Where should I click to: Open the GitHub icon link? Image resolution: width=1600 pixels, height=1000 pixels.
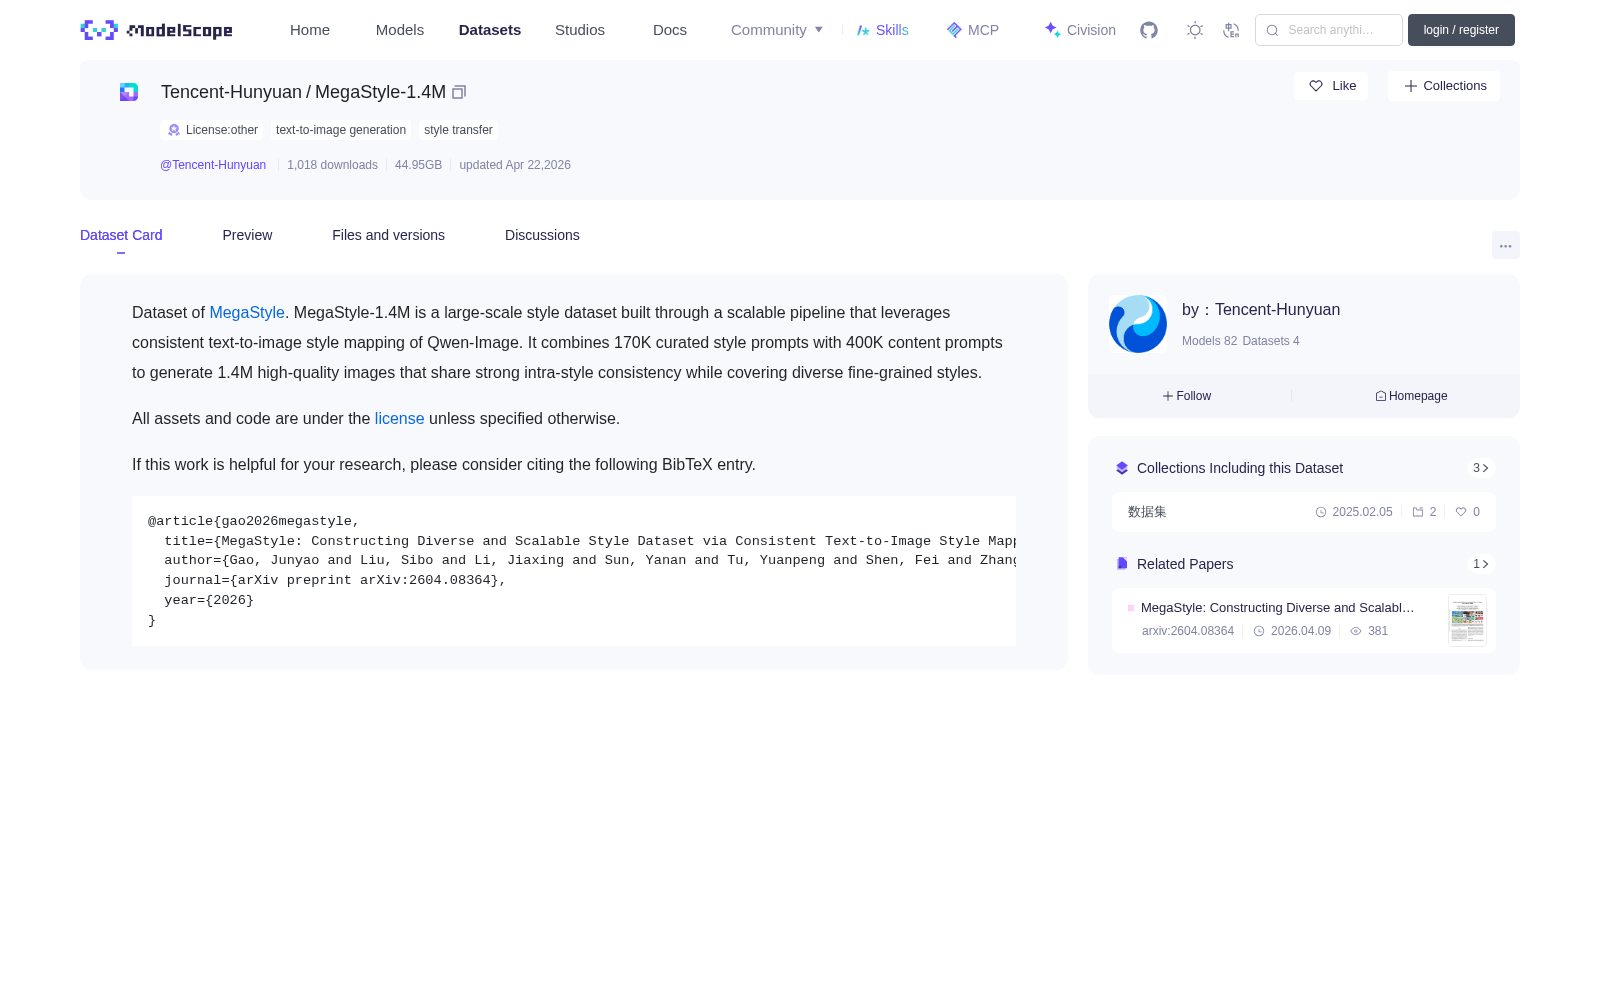click(1149, 30)
